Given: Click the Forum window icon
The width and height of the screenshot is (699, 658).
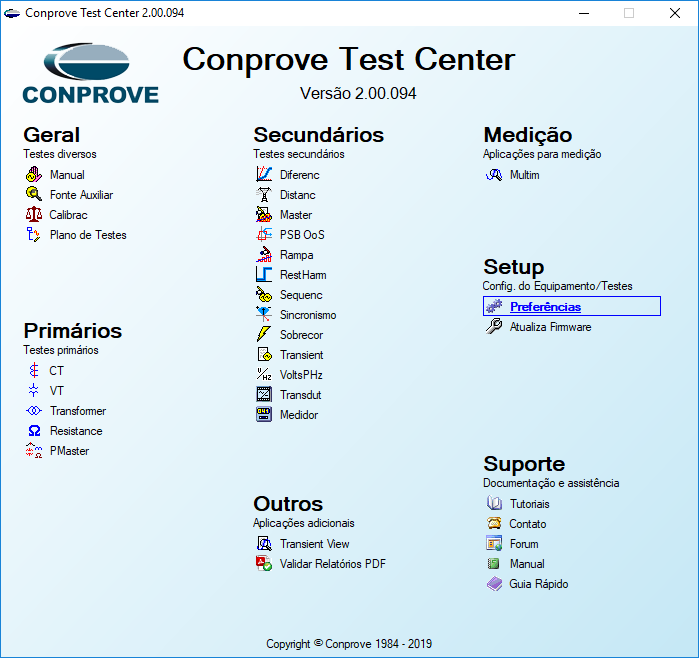Looking at the screenshot, I should click(494, 543).
